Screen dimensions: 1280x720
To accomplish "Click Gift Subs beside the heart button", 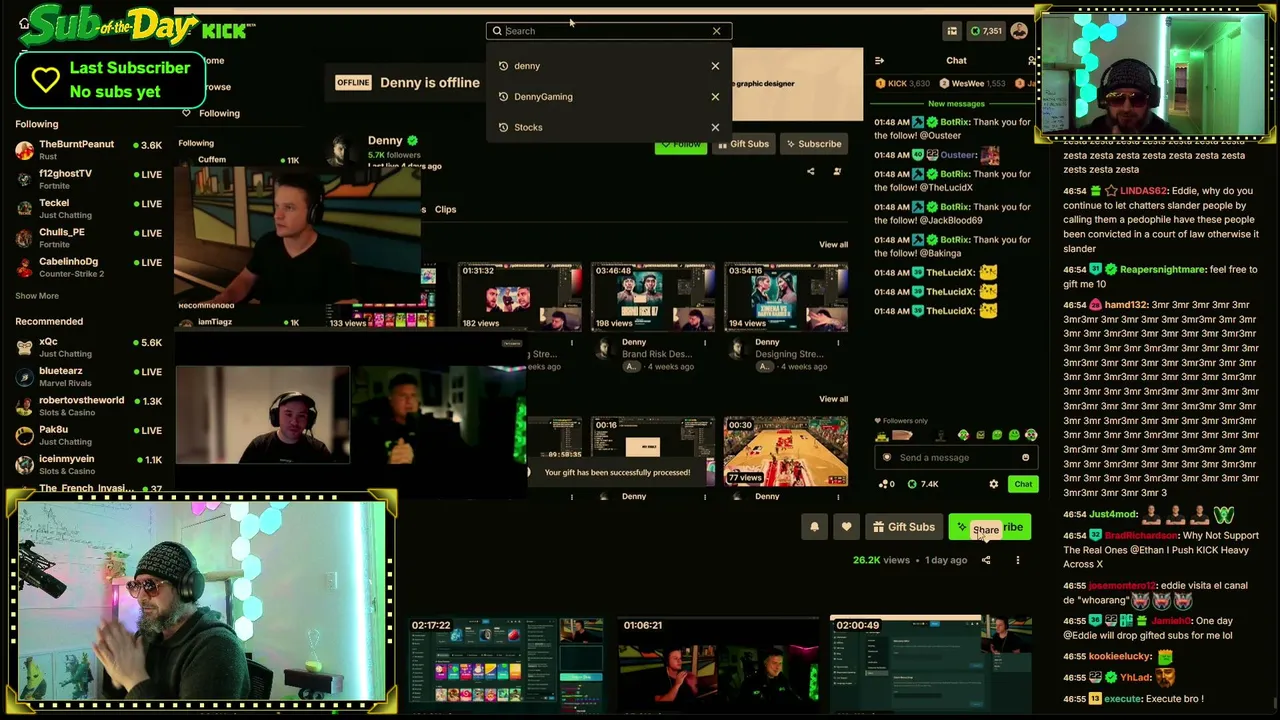I will (x=903, y=527).
